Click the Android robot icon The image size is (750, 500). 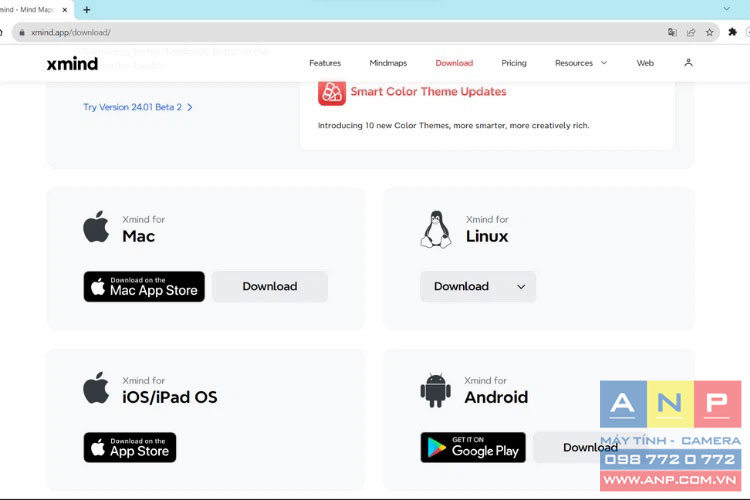(435, 390)
